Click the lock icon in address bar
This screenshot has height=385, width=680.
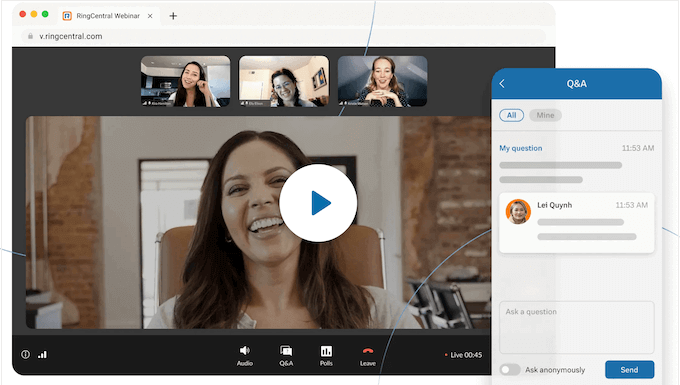coord(30,36)
